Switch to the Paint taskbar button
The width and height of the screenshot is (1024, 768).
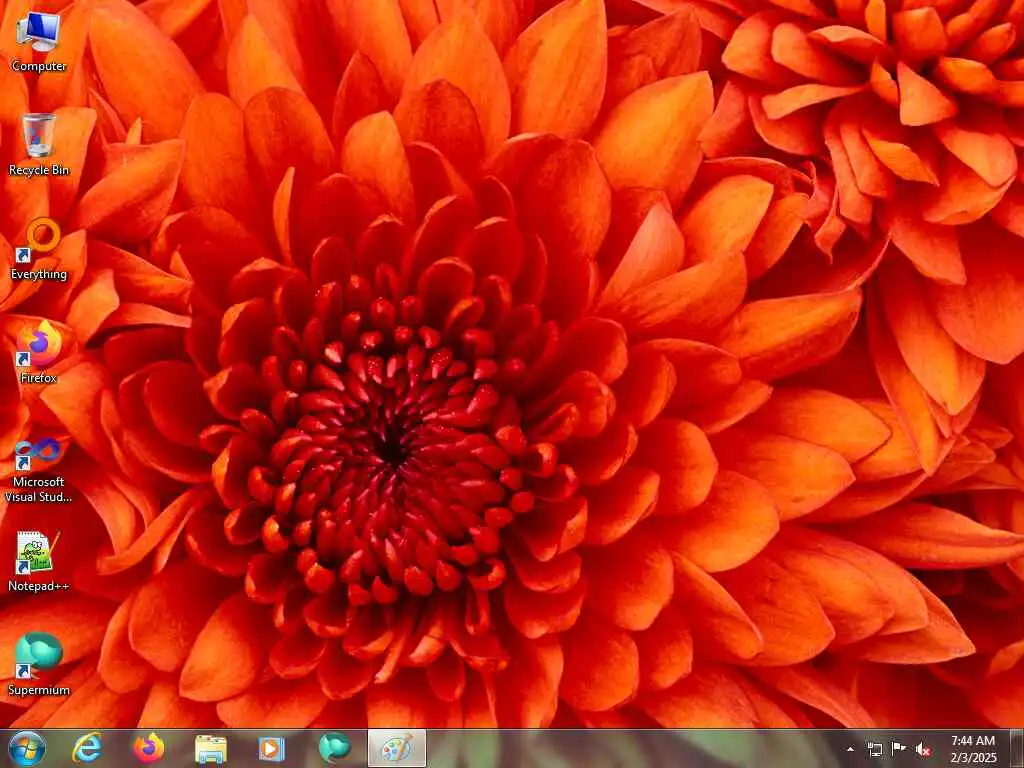[x=397, y=748]
